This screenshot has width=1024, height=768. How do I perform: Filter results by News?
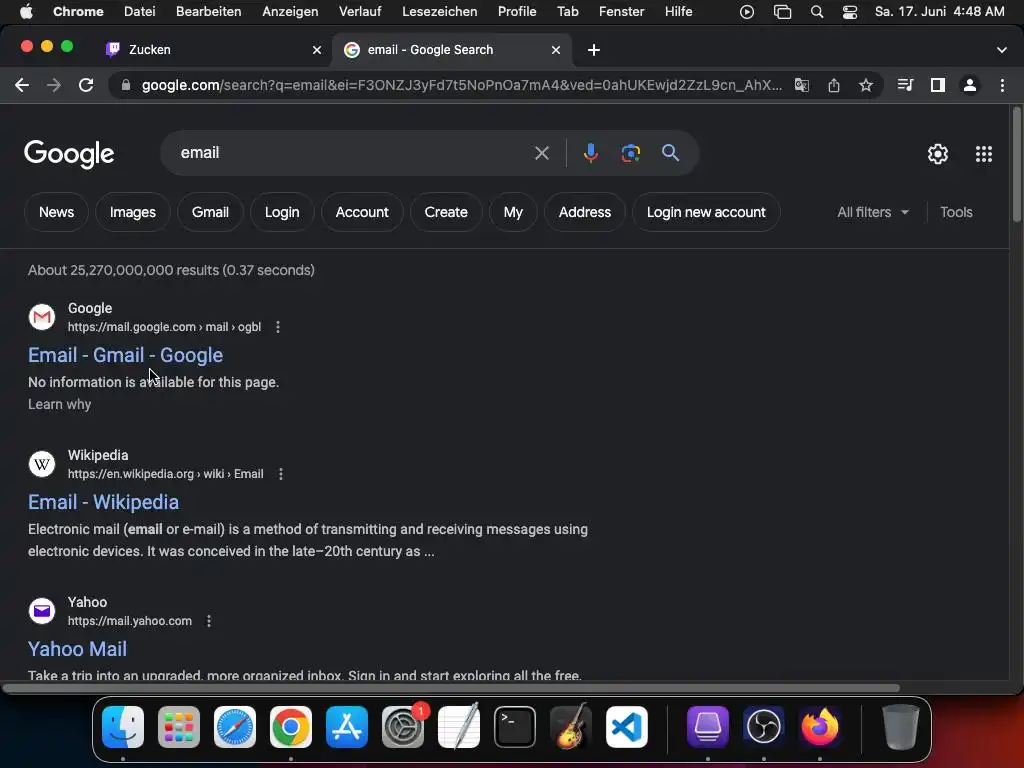click(56, 212)
